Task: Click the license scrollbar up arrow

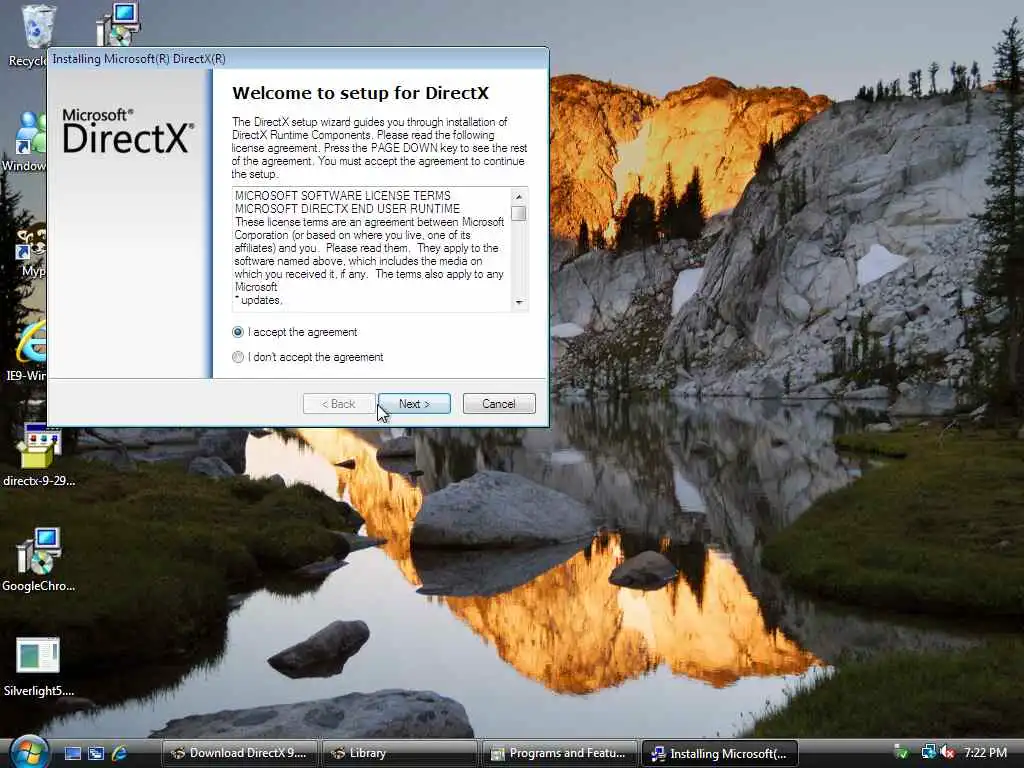Action: point(519,197)
